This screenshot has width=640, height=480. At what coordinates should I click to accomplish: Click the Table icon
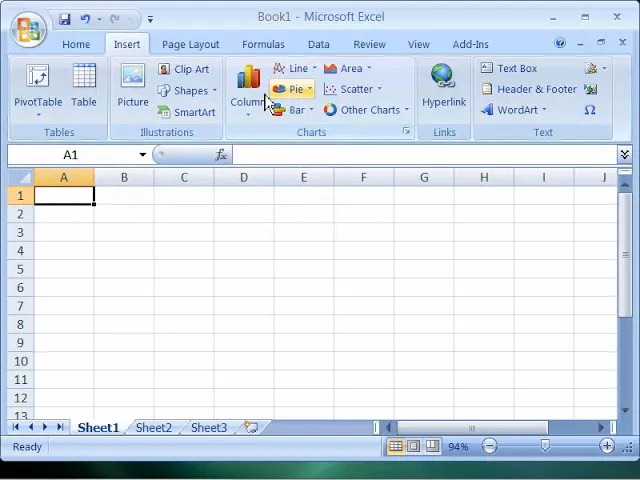(84, 86)
